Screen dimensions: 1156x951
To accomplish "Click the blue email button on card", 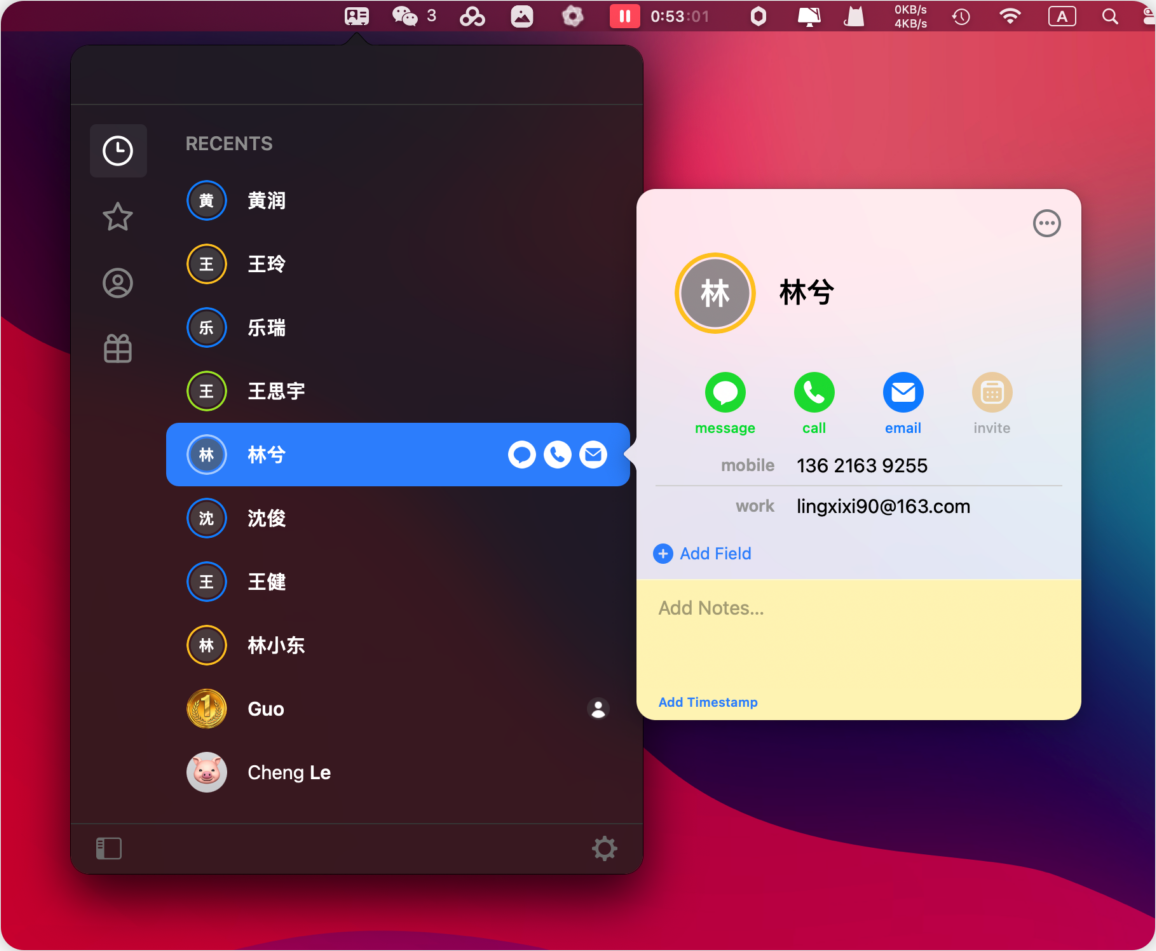I will click(902, 393).
